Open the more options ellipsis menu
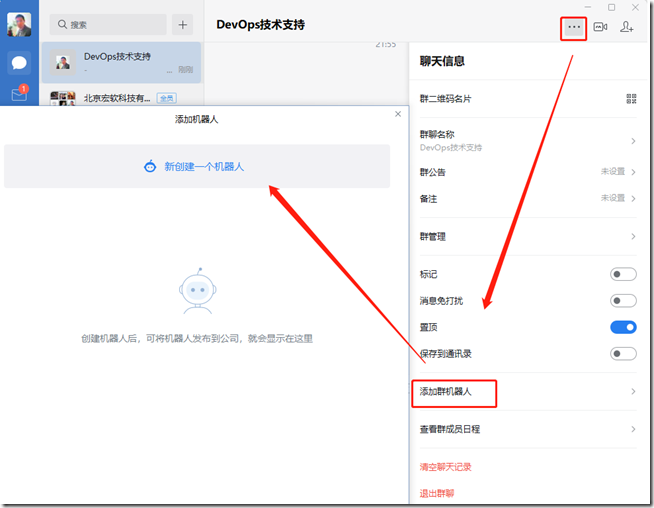Screen dimensions: 654x508 tap(574, 27)
